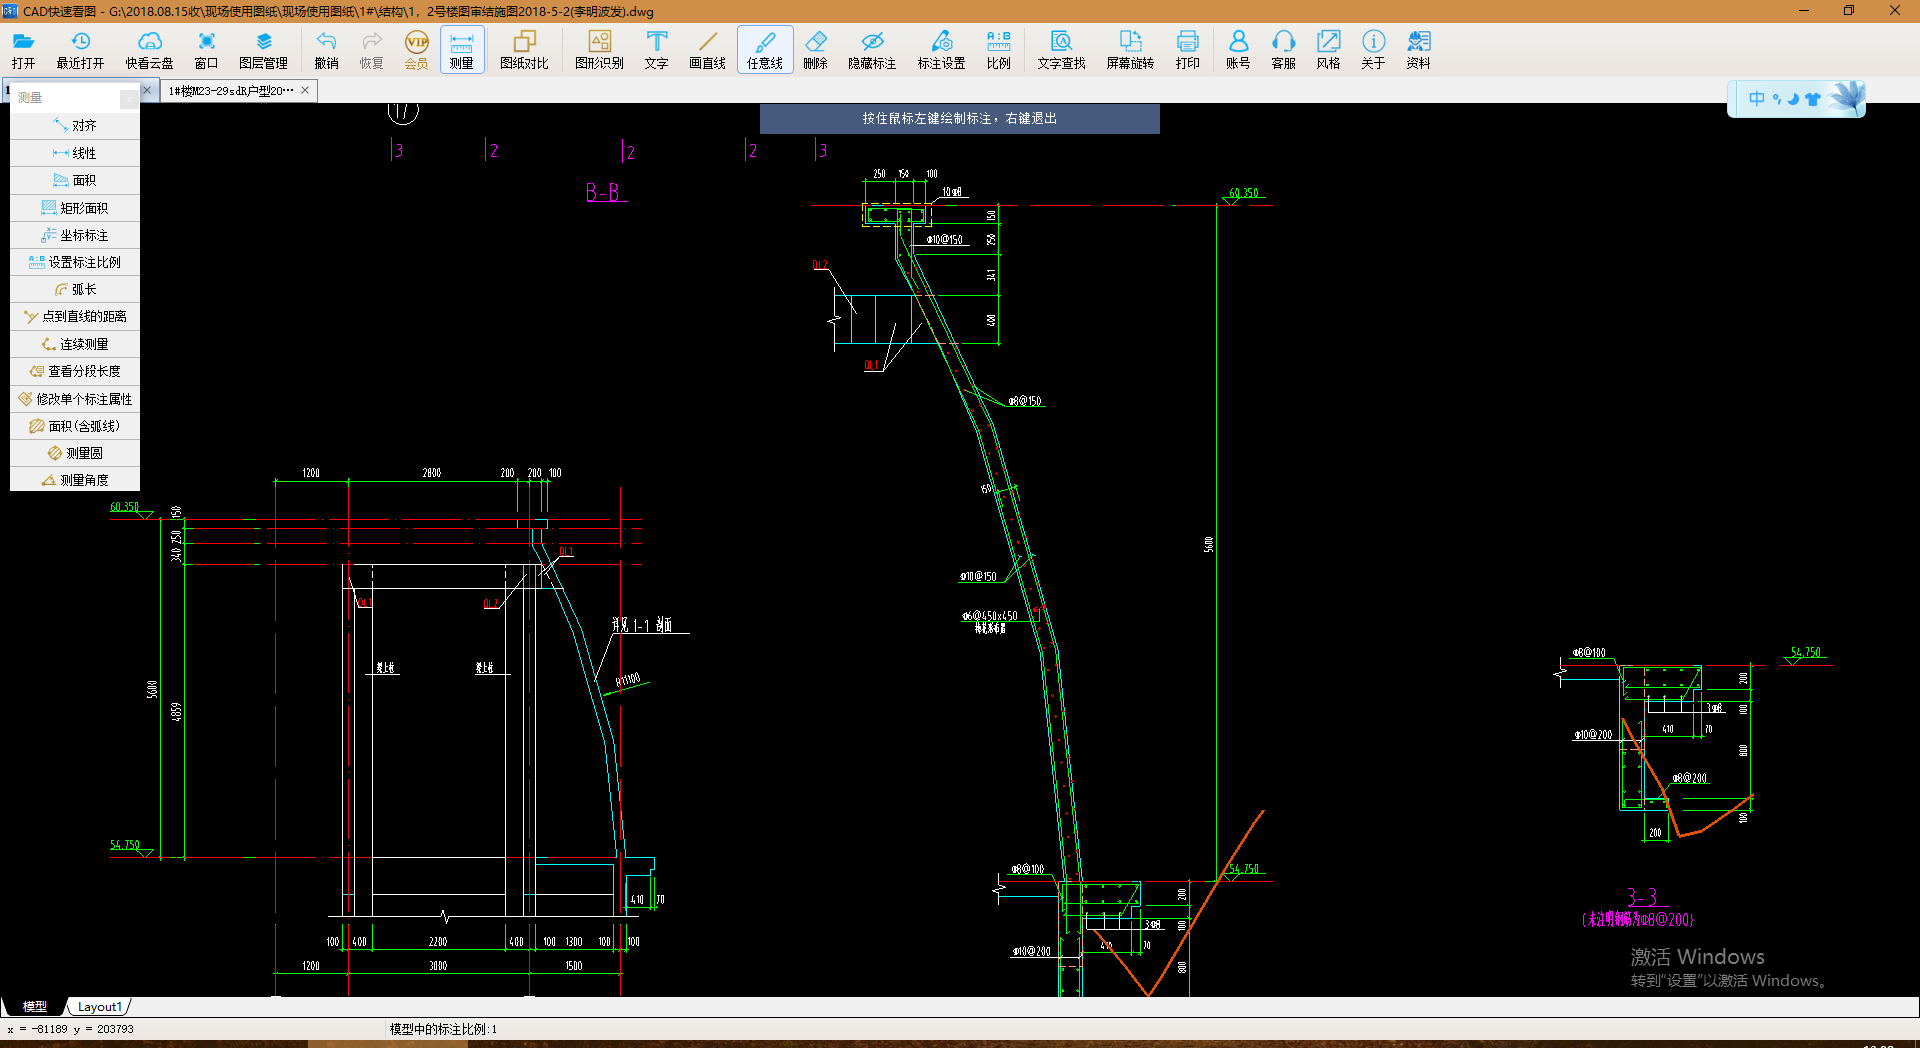Launch 图纸对比 drawing compare
The image size is (1920, 1048).
pos(524,50)
